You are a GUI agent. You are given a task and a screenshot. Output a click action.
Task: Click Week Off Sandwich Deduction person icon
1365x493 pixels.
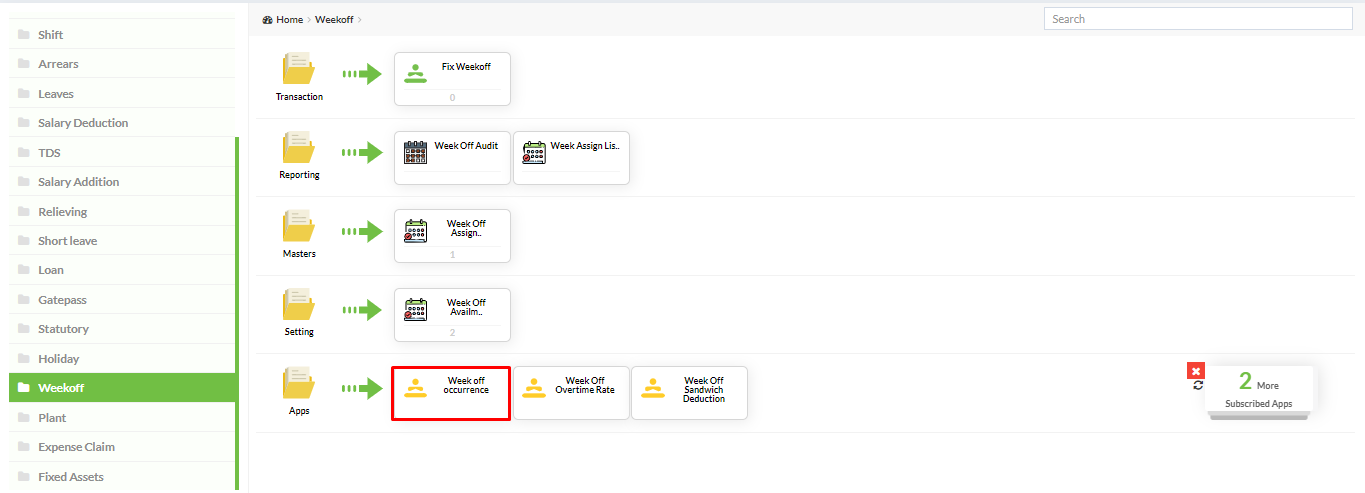[x=653, y=387]
